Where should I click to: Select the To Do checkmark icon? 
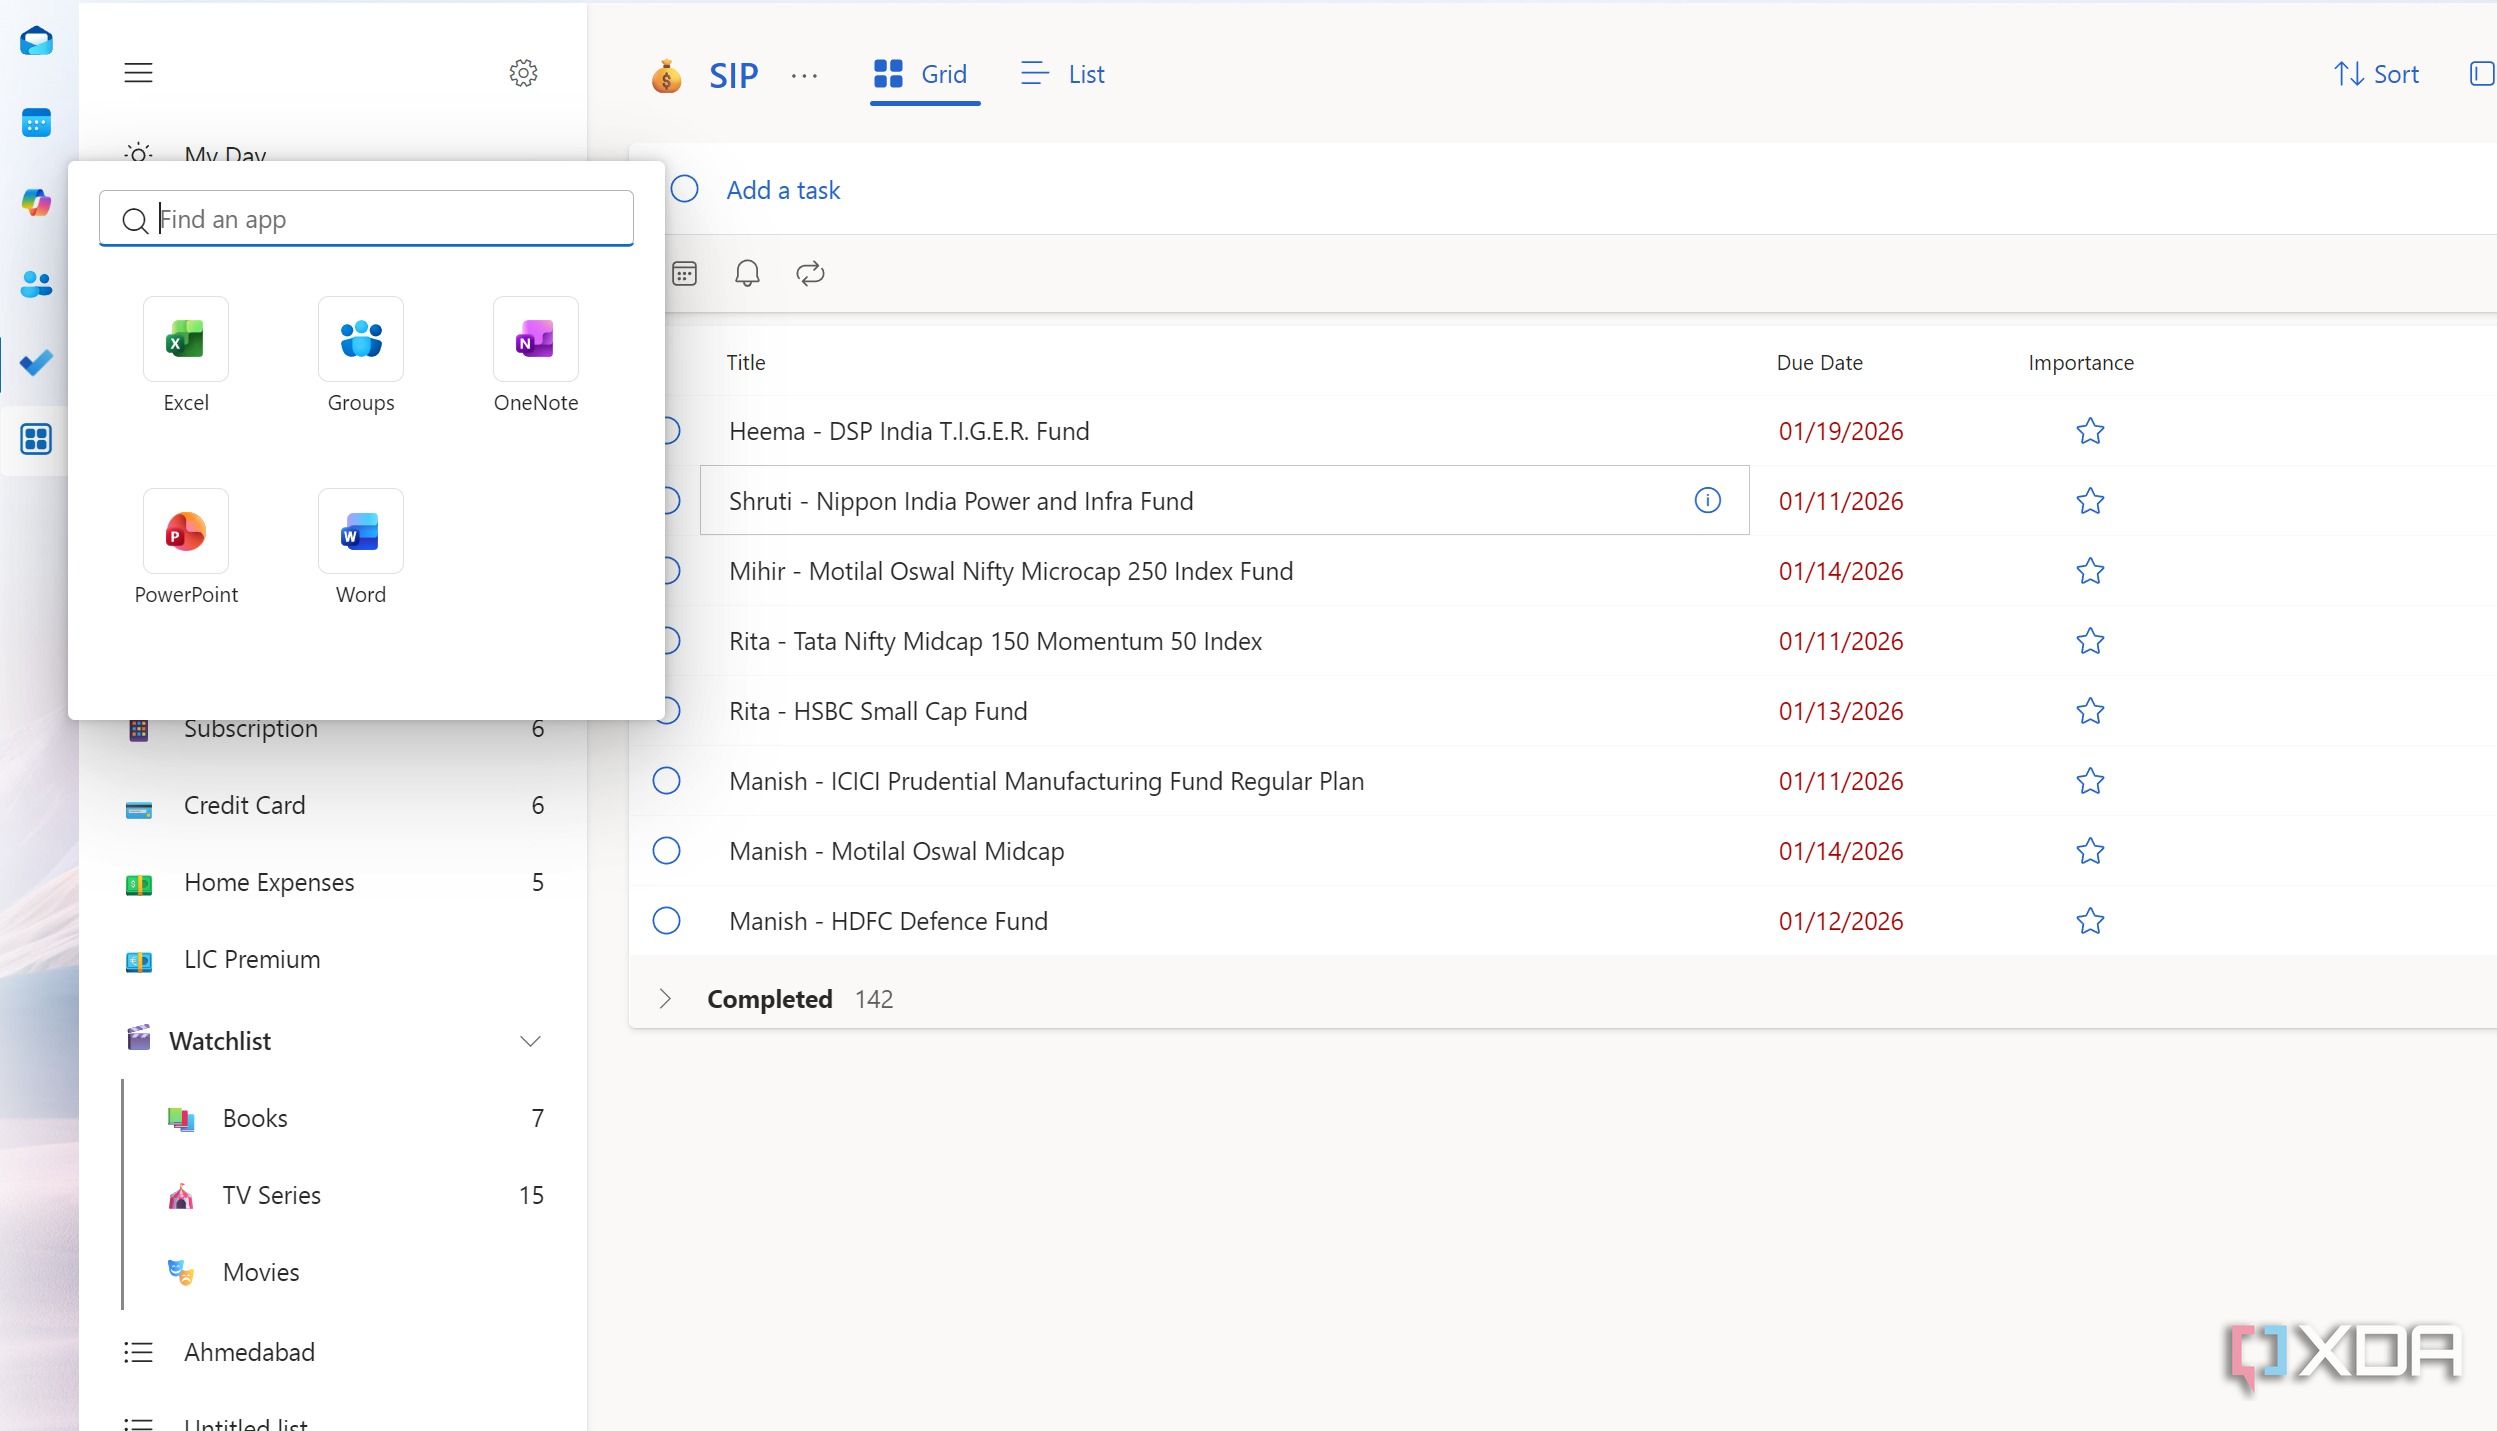pyautogui.click(x=37, y=362)
